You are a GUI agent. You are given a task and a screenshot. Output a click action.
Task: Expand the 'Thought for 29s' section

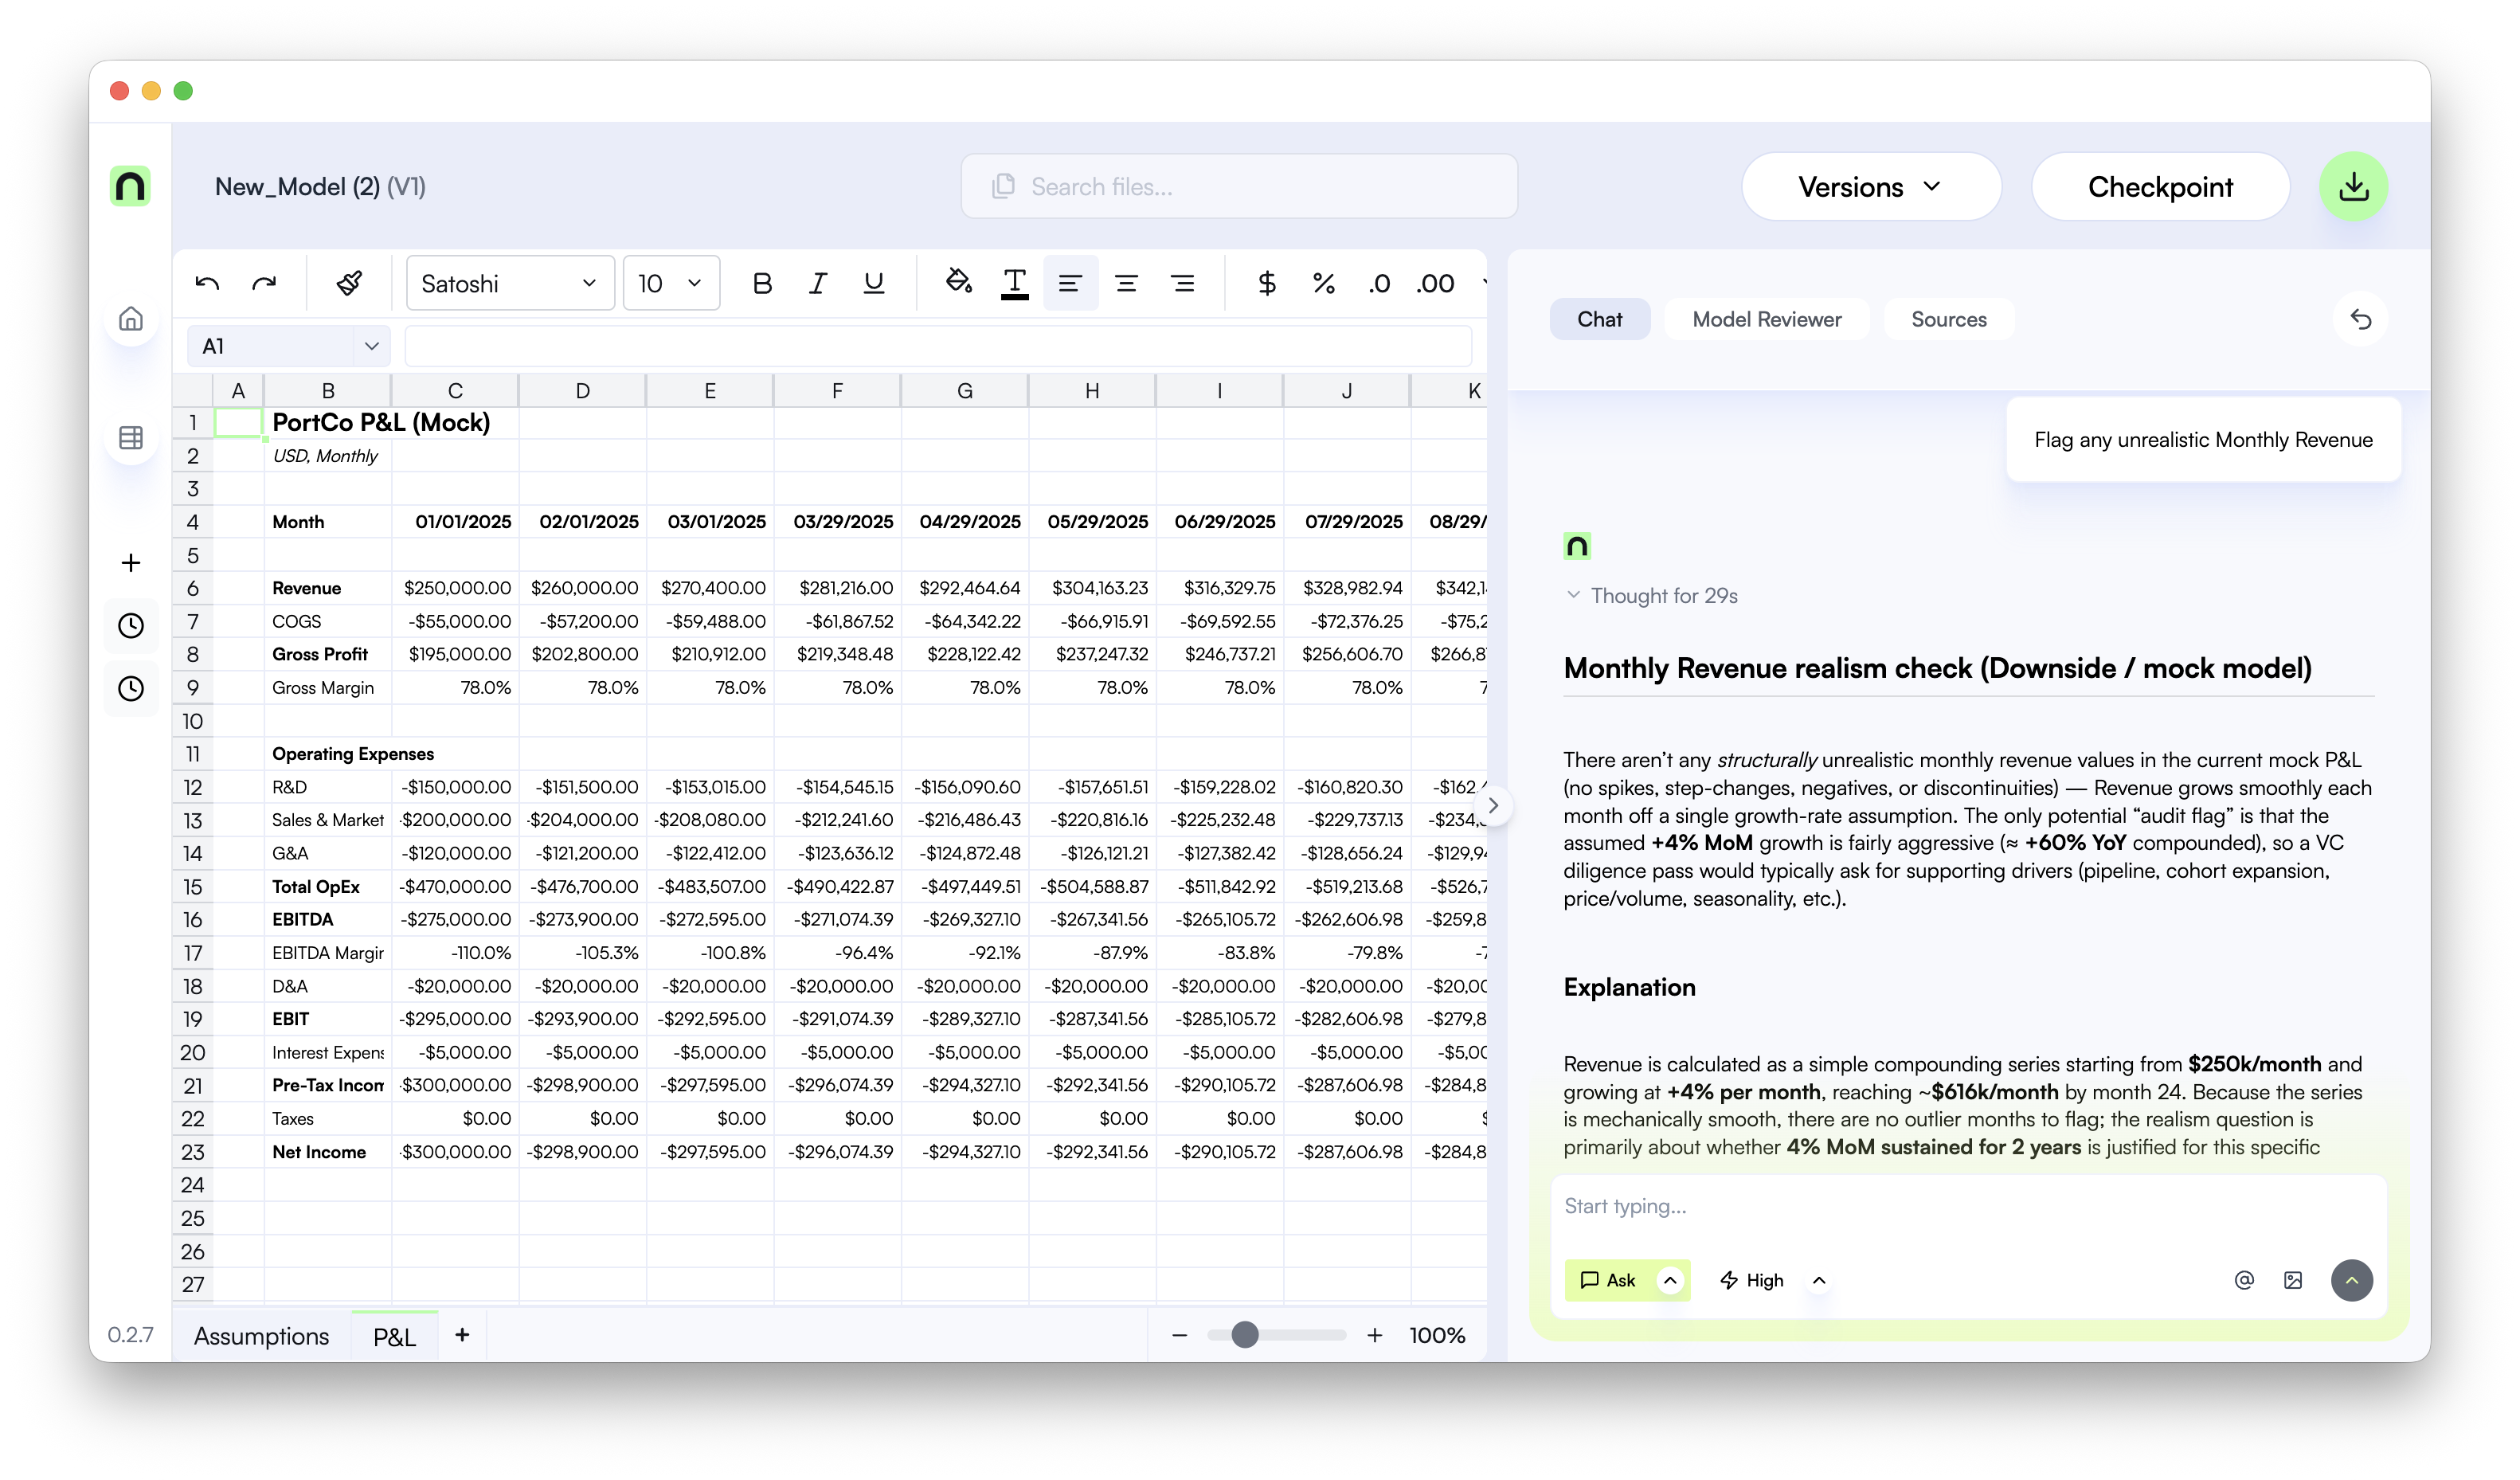click(1651, 596)
